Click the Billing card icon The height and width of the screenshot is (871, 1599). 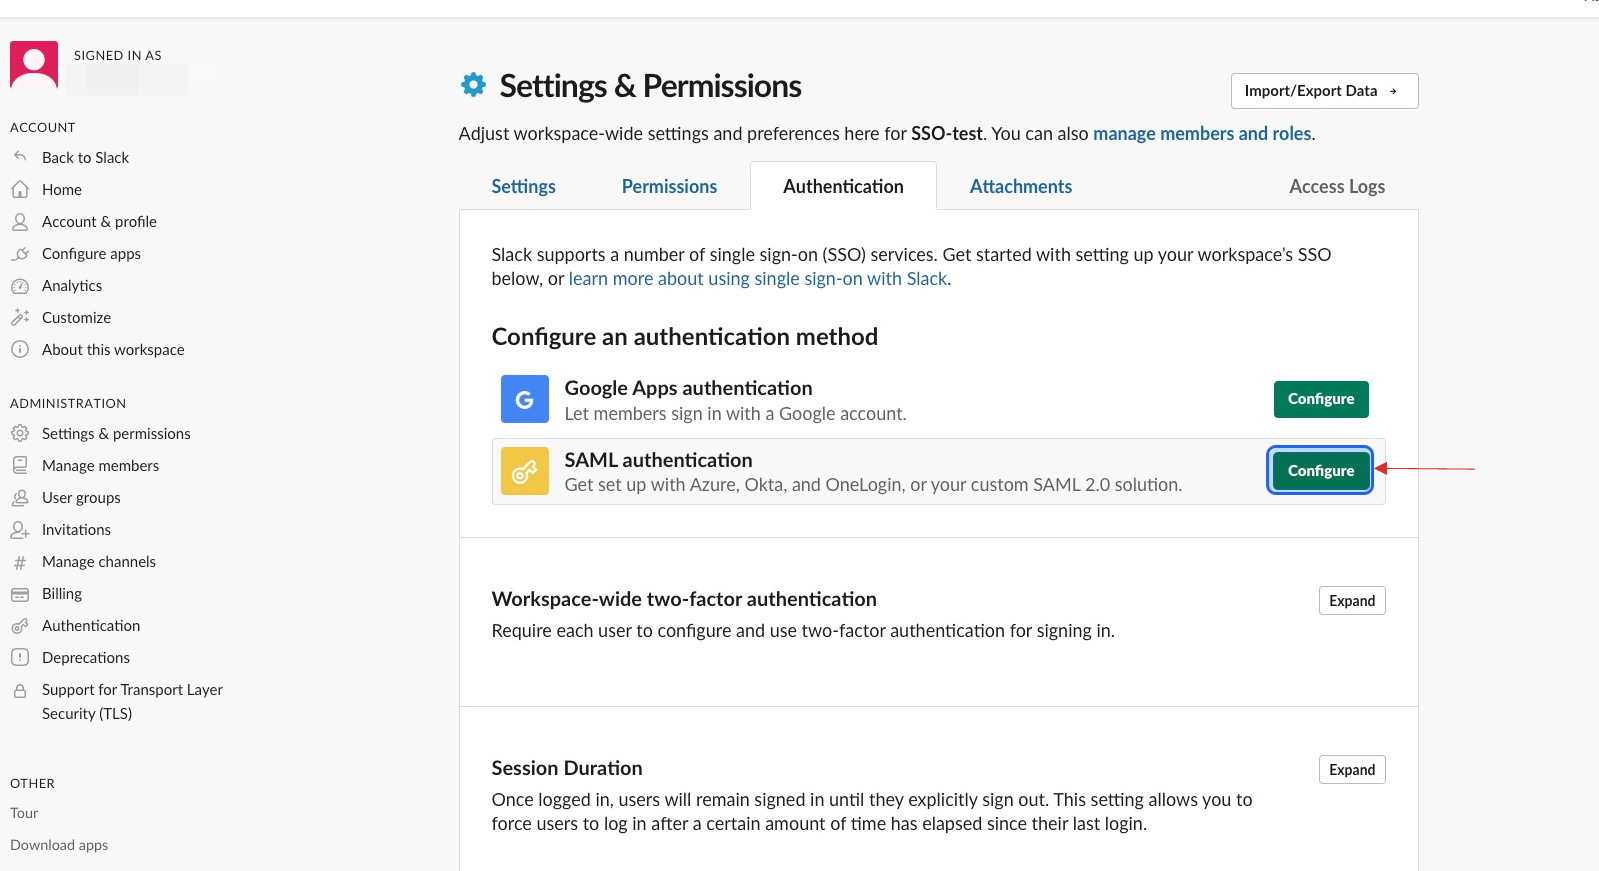[x=20, y=594]
